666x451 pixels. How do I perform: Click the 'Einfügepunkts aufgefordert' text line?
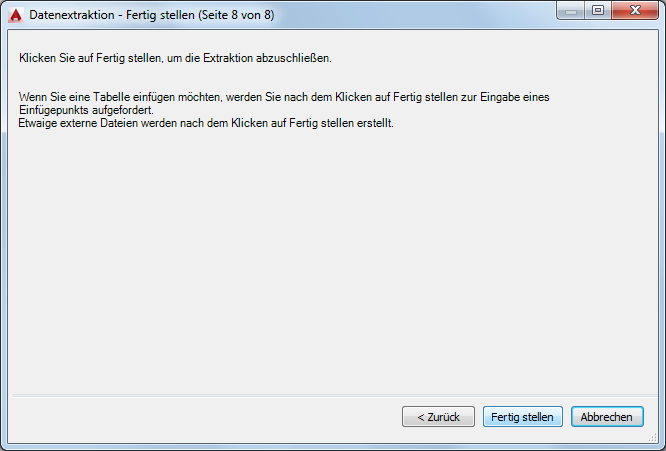[86, 110]
